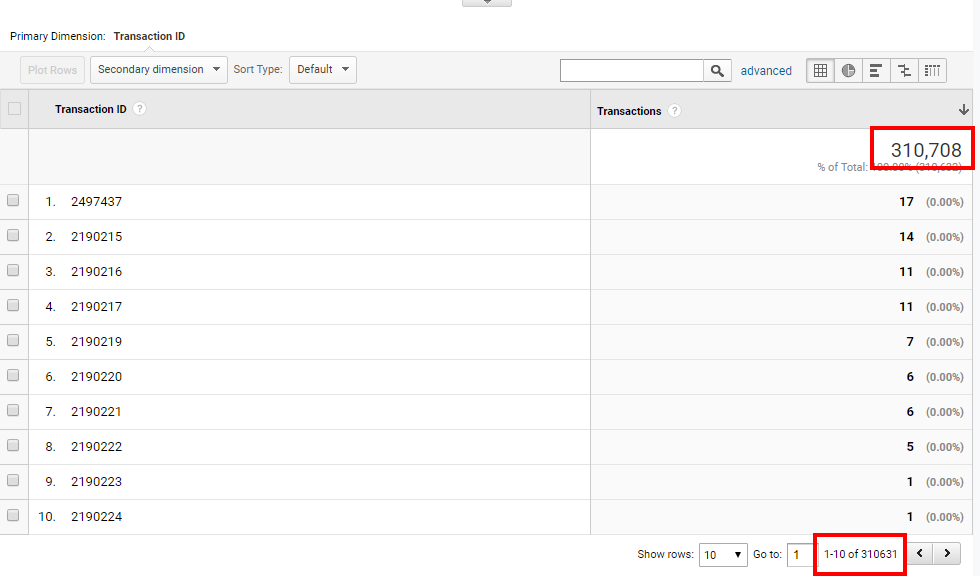The image size is (980, 576).
Task: Open the Show rows dropdown
Action: (x=722, y=555)
